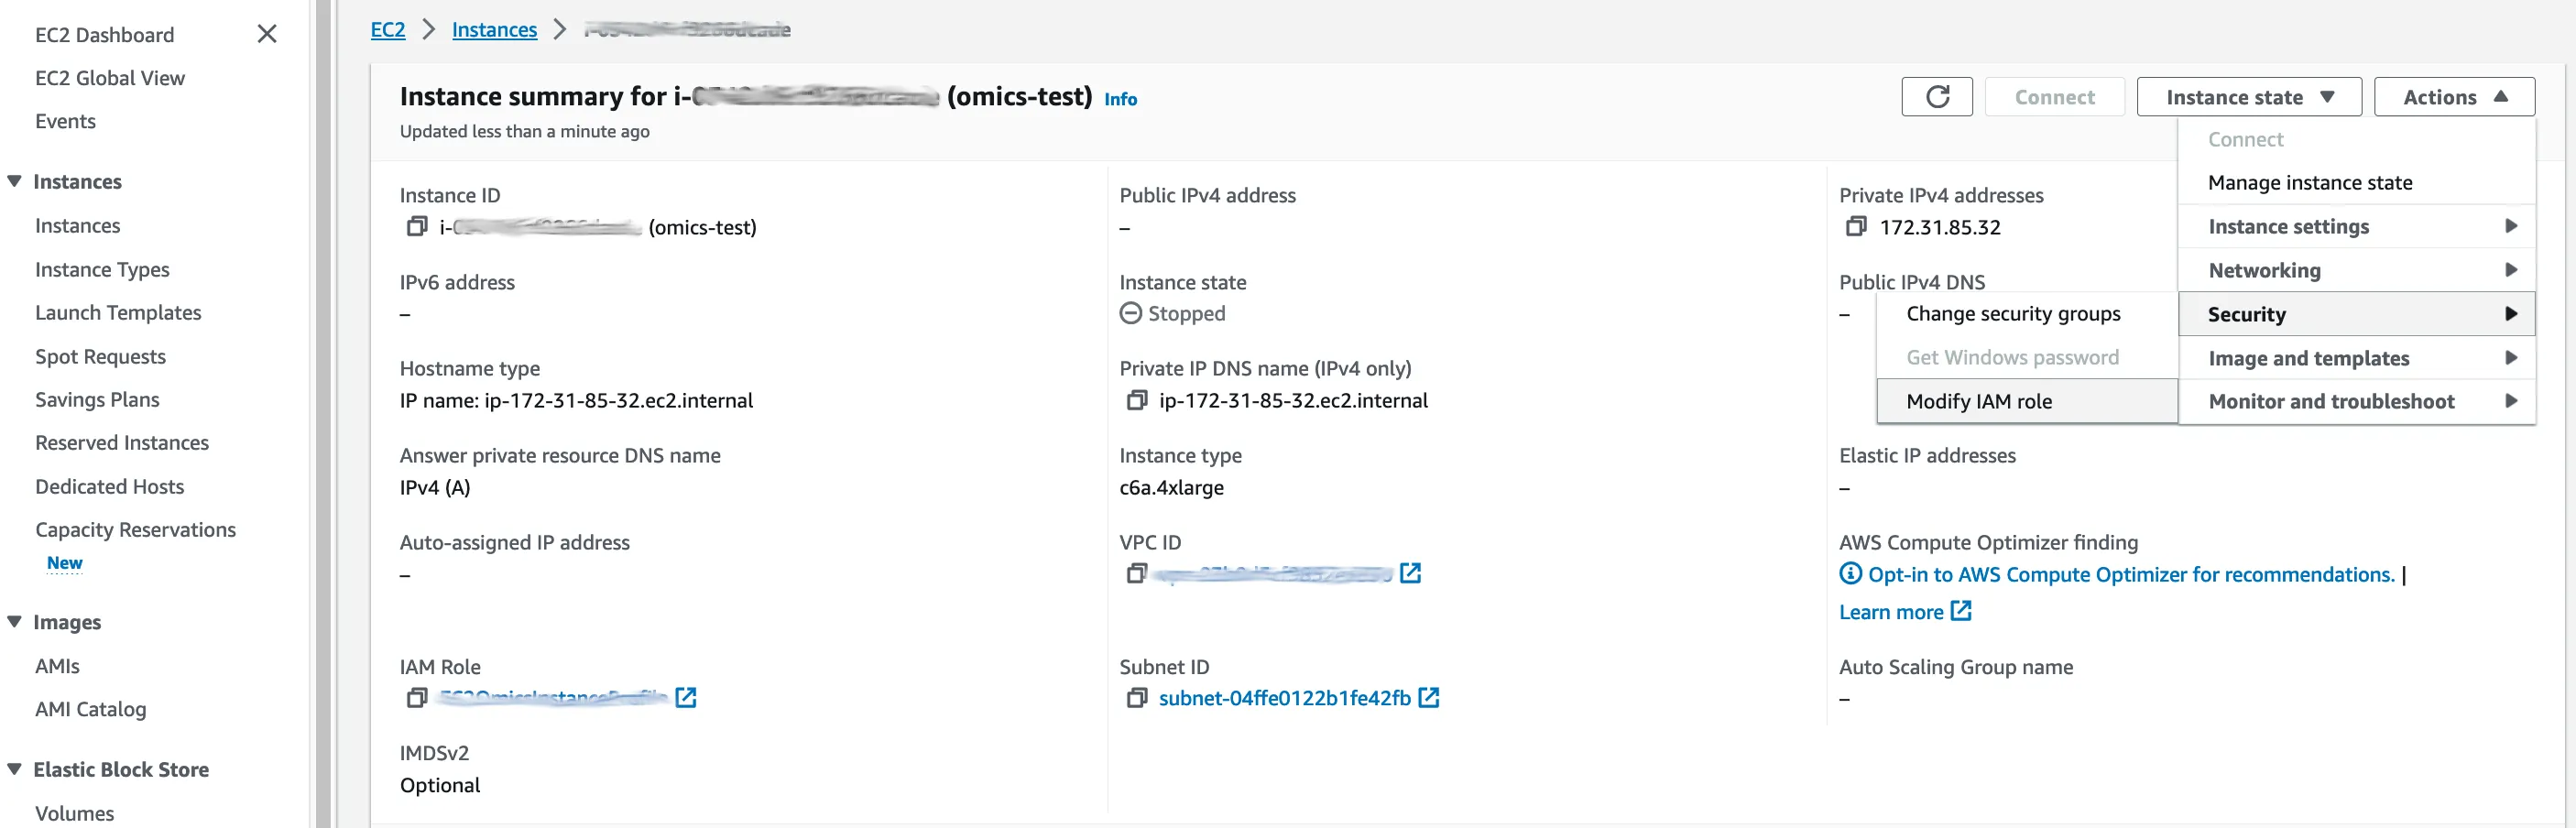This screenshot has height=828, width=2576.
Task: Open Savings Plans
Action: pos(97,399)
